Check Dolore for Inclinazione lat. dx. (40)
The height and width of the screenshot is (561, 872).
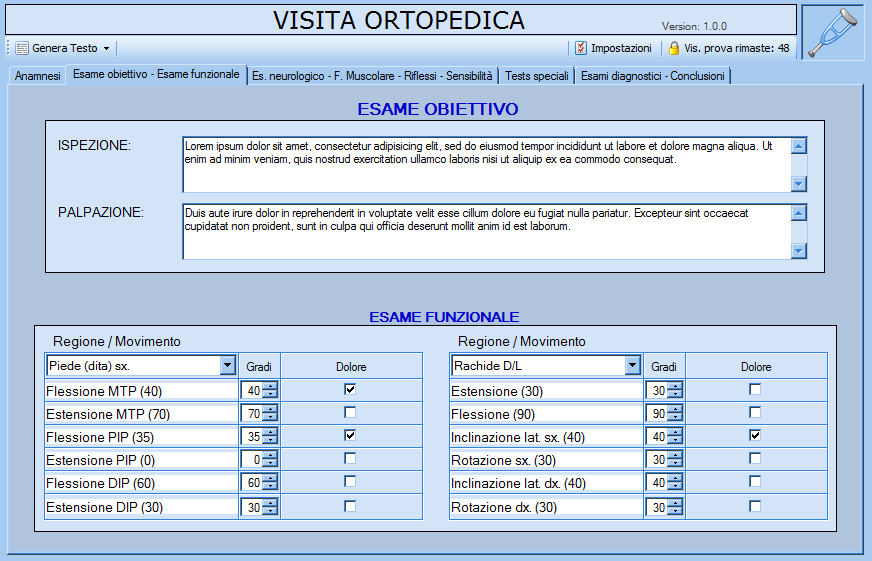tap(755, 481)
